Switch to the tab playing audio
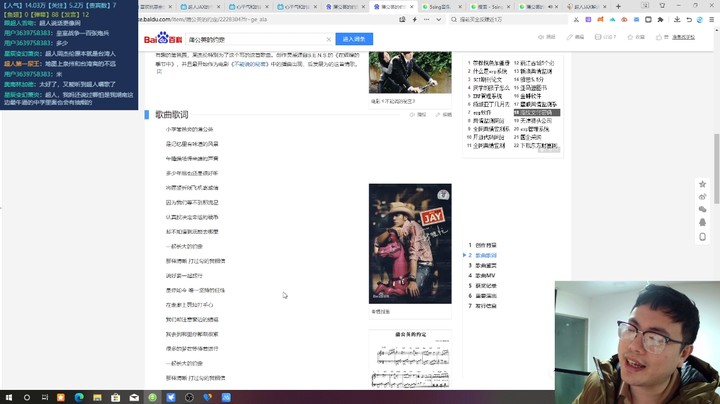This screenshot has width=720, height=404. pyautogui.click(x=536, y=7)
